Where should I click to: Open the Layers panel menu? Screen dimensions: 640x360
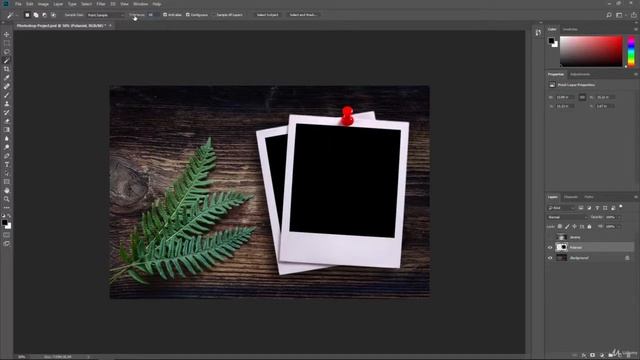click(x=636, y=197)
